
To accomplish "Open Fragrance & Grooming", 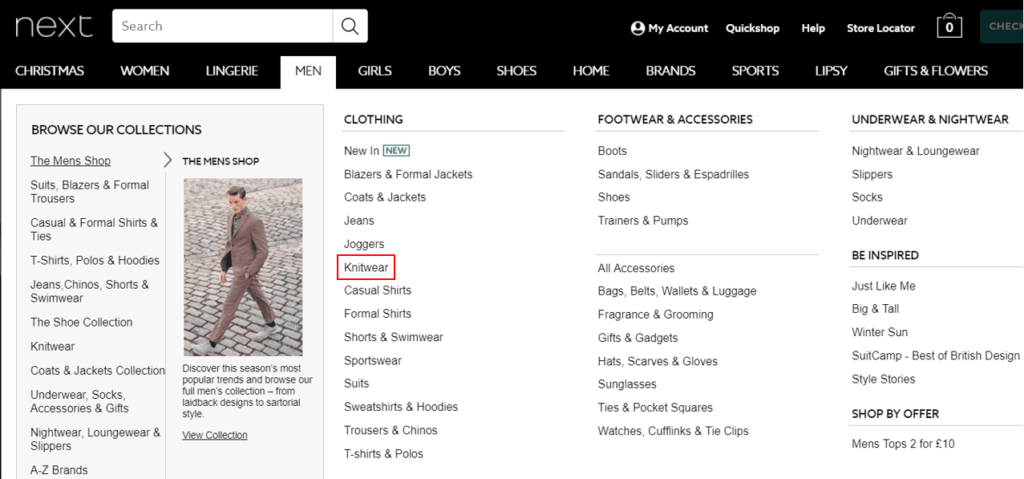I will click(x=656, y=314).
